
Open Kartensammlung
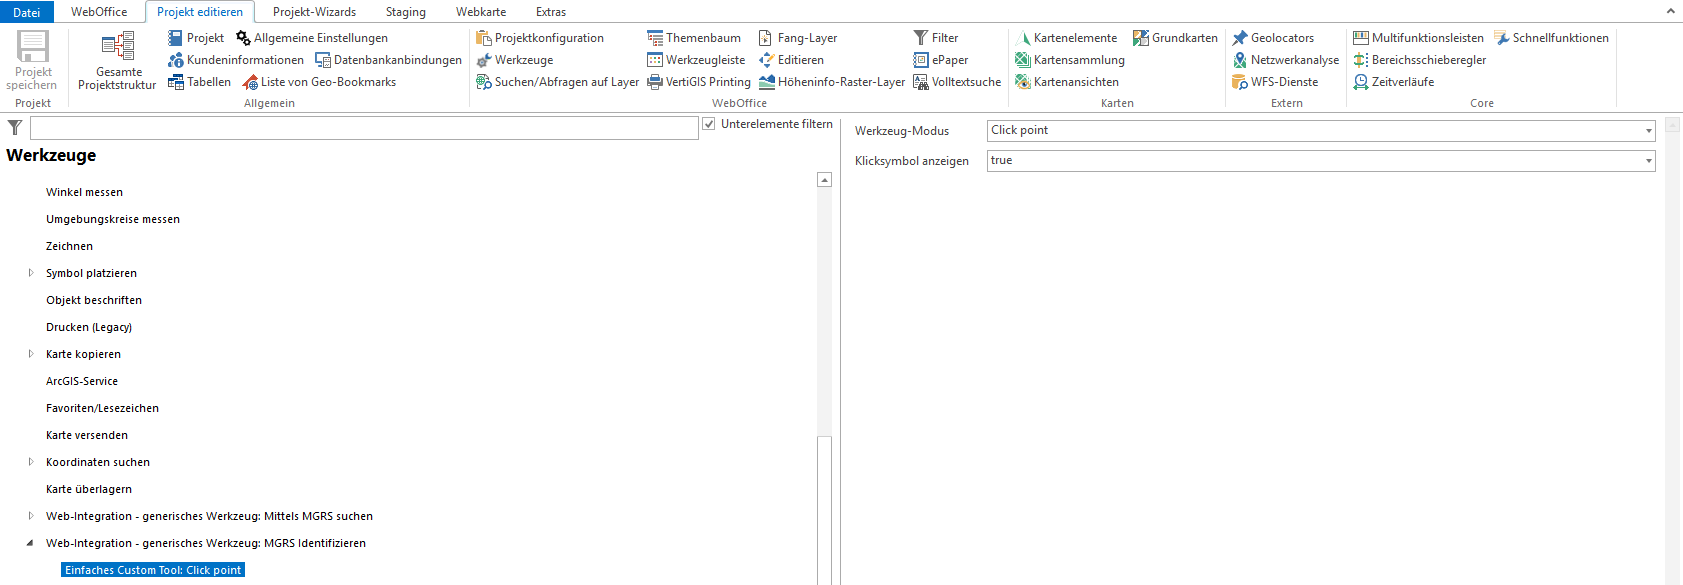coord(1070,60)
